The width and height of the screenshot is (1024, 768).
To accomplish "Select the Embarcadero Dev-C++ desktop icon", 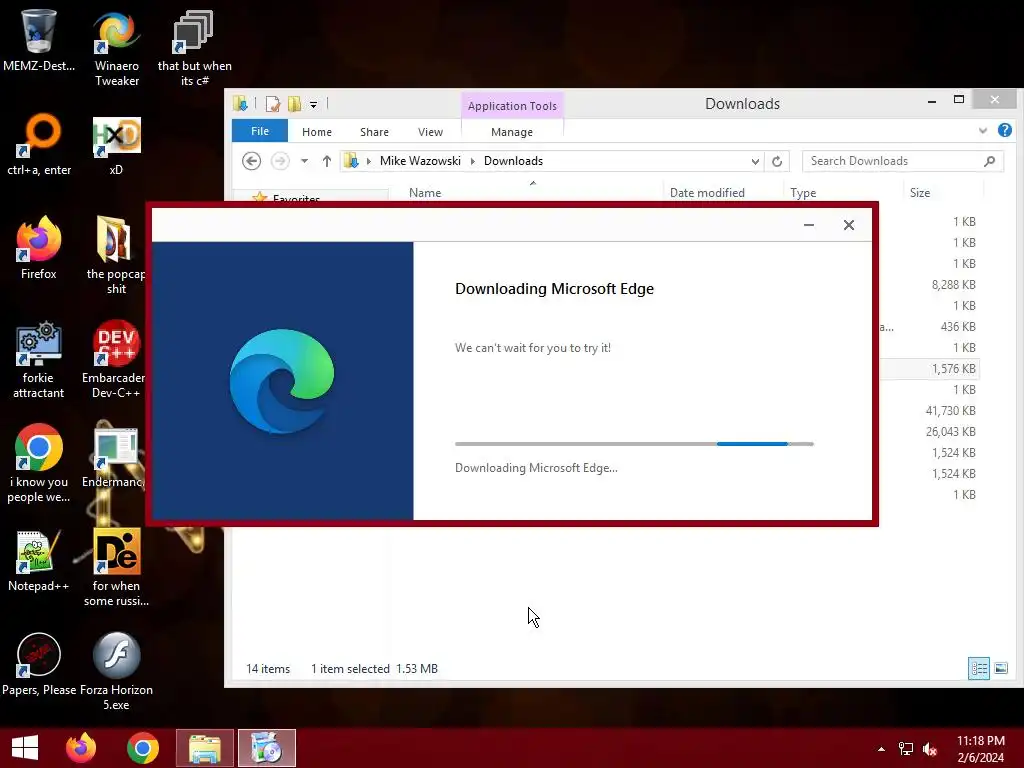I will (114, 359).
